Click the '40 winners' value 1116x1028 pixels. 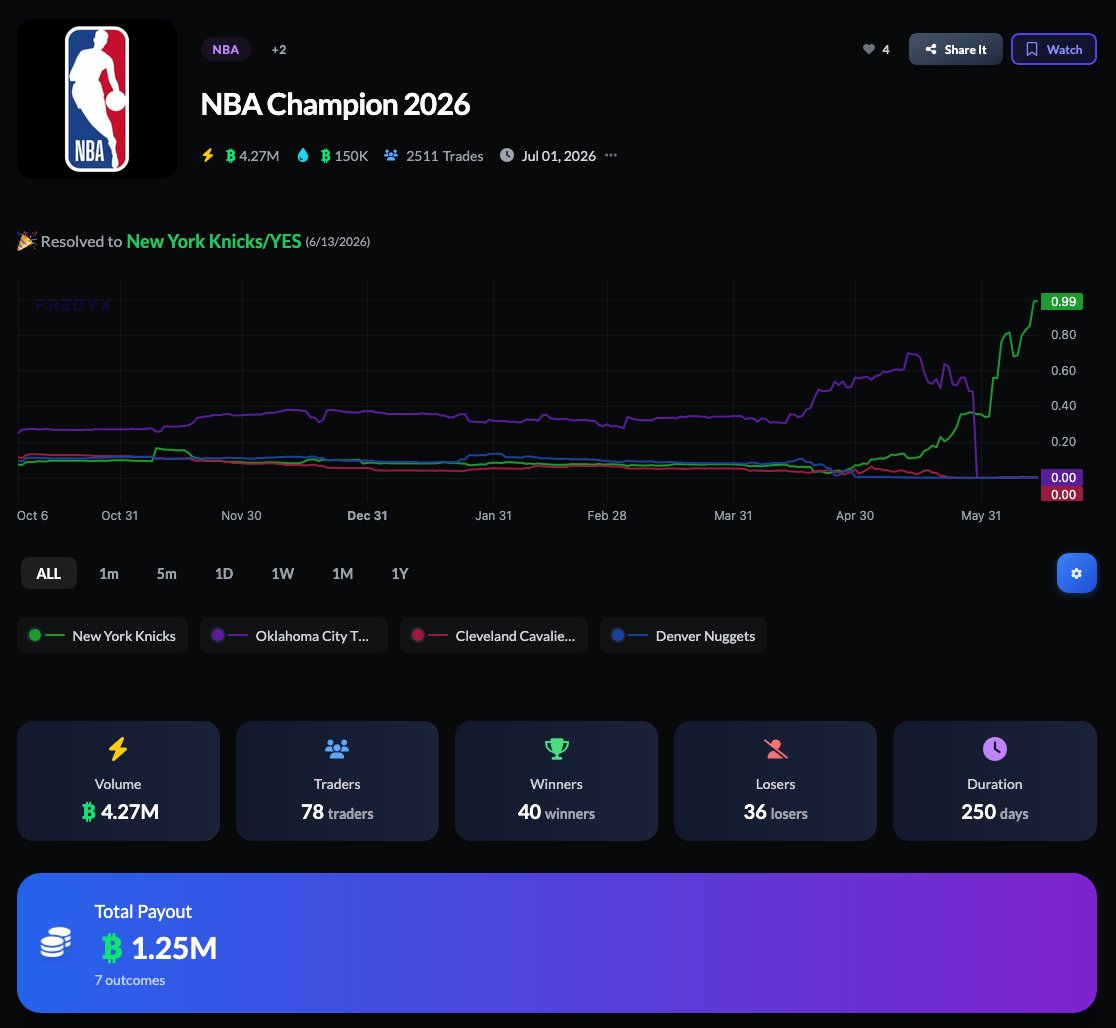(x=557, y=812)
